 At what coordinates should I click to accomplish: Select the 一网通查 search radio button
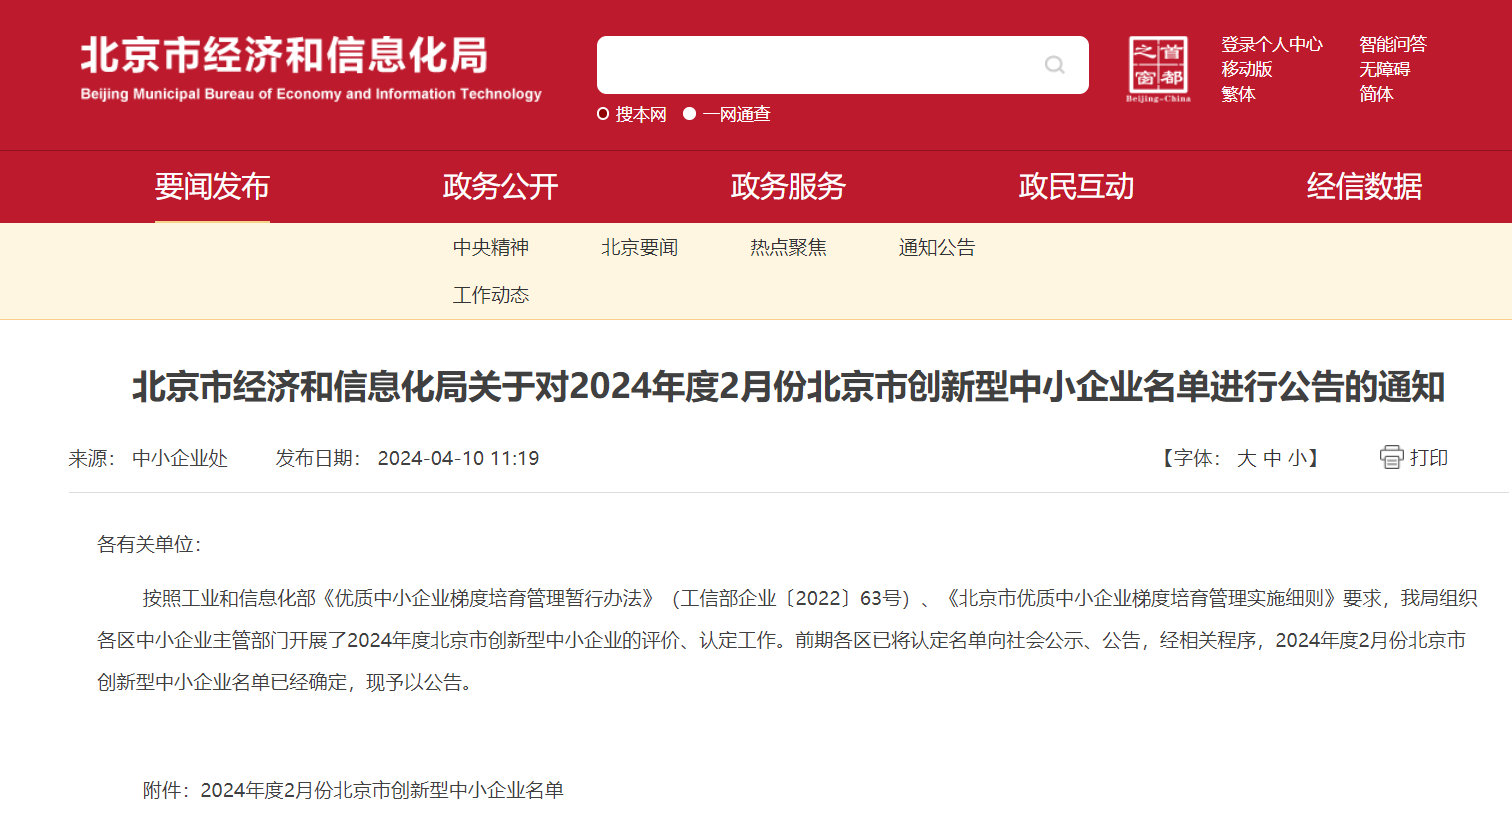pyautogui.click(x=688, y=114)
